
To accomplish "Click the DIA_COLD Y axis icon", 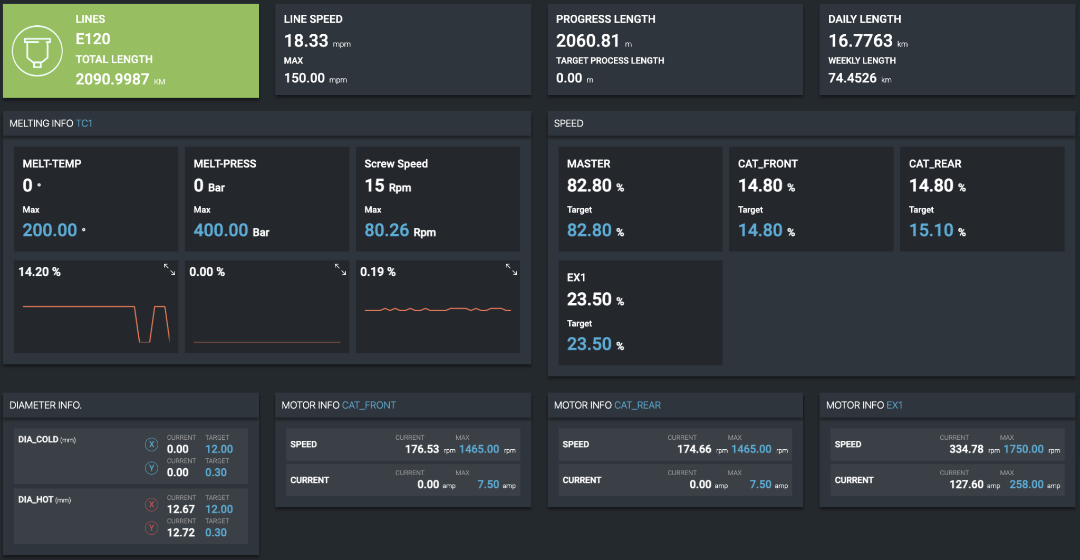I will [x=152, y=468].
